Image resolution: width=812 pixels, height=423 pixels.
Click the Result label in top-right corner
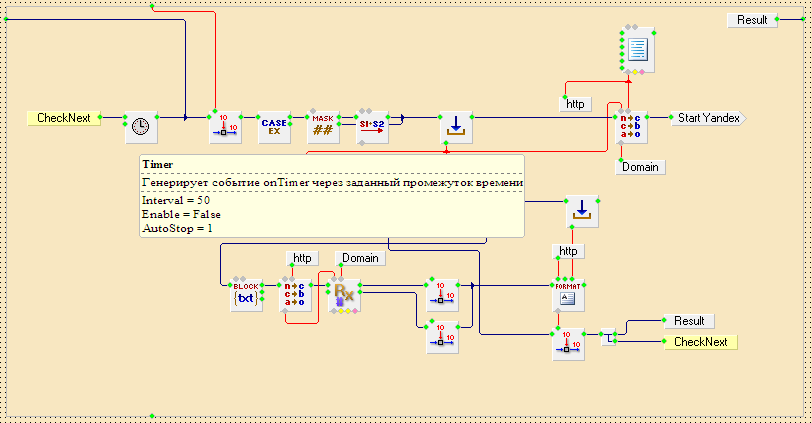coord(752,20)
